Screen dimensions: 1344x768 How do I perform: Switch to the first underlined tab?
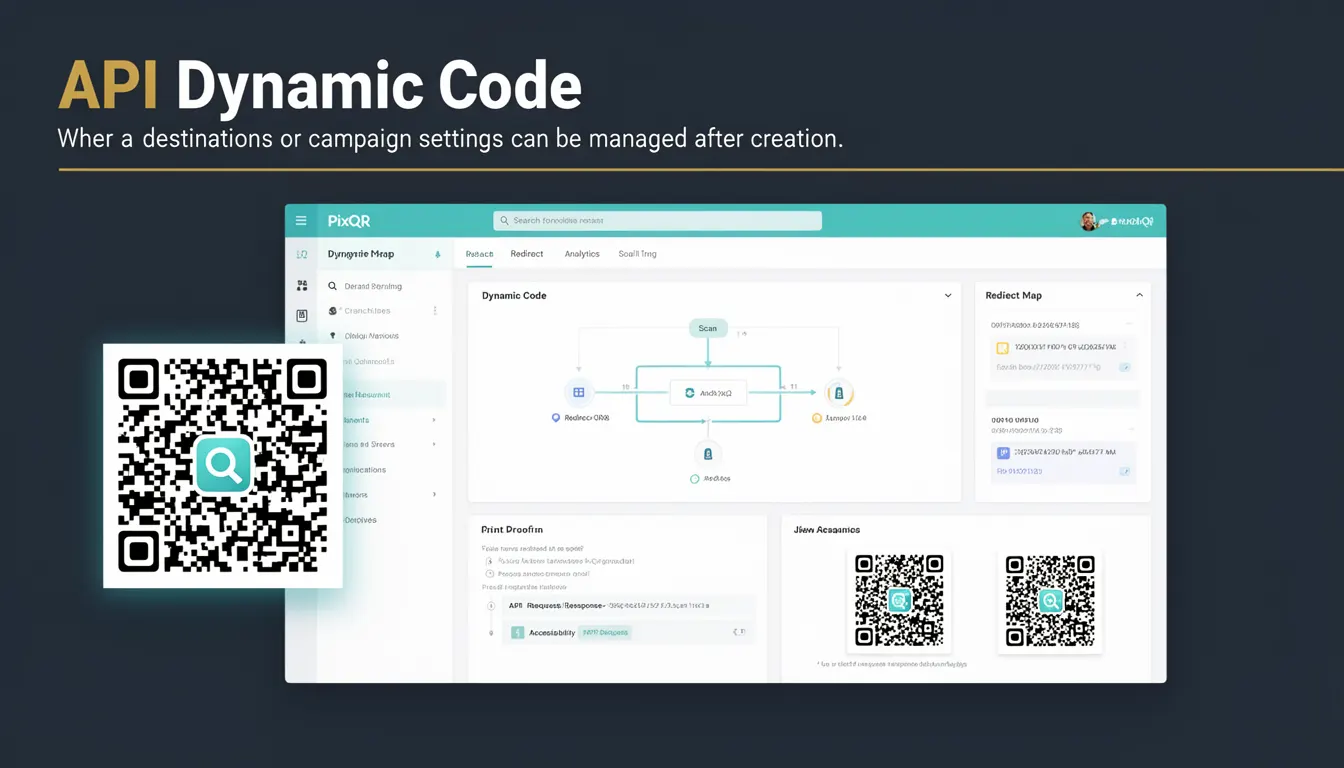479,254
